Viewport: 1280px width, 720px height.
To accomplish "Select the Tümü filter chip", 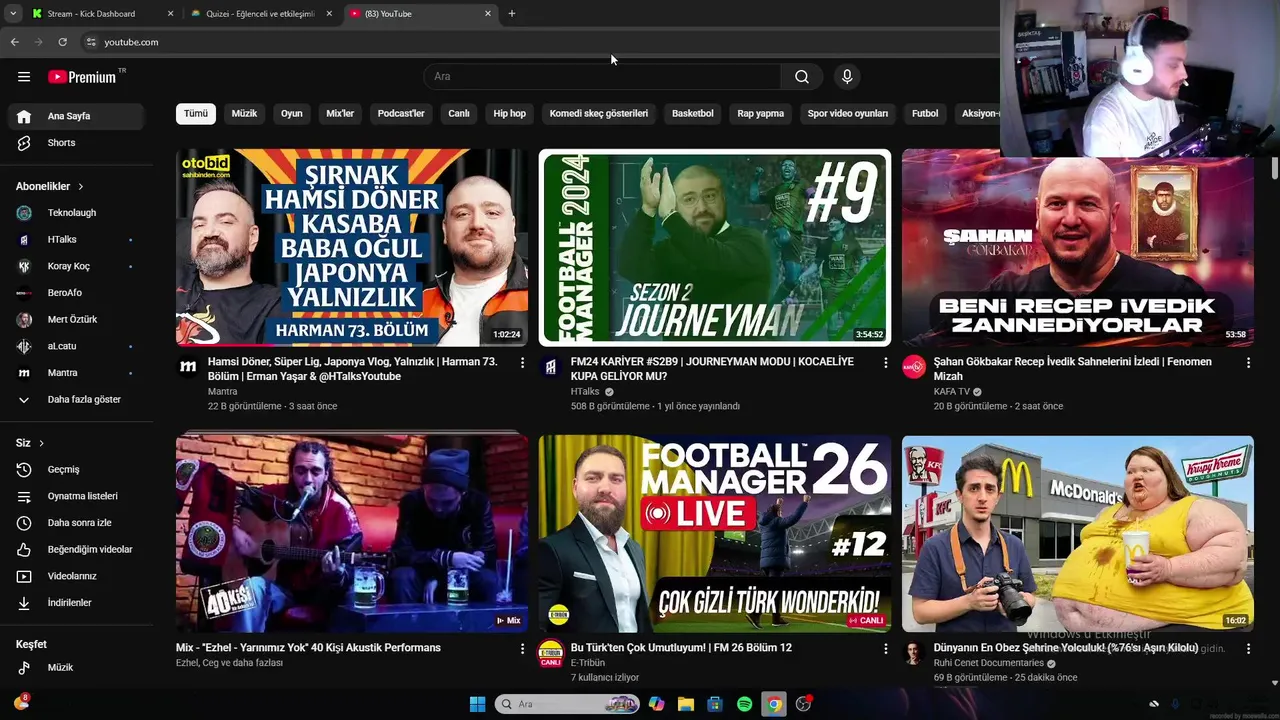I will pyautogui.click(x=196, y=114).
